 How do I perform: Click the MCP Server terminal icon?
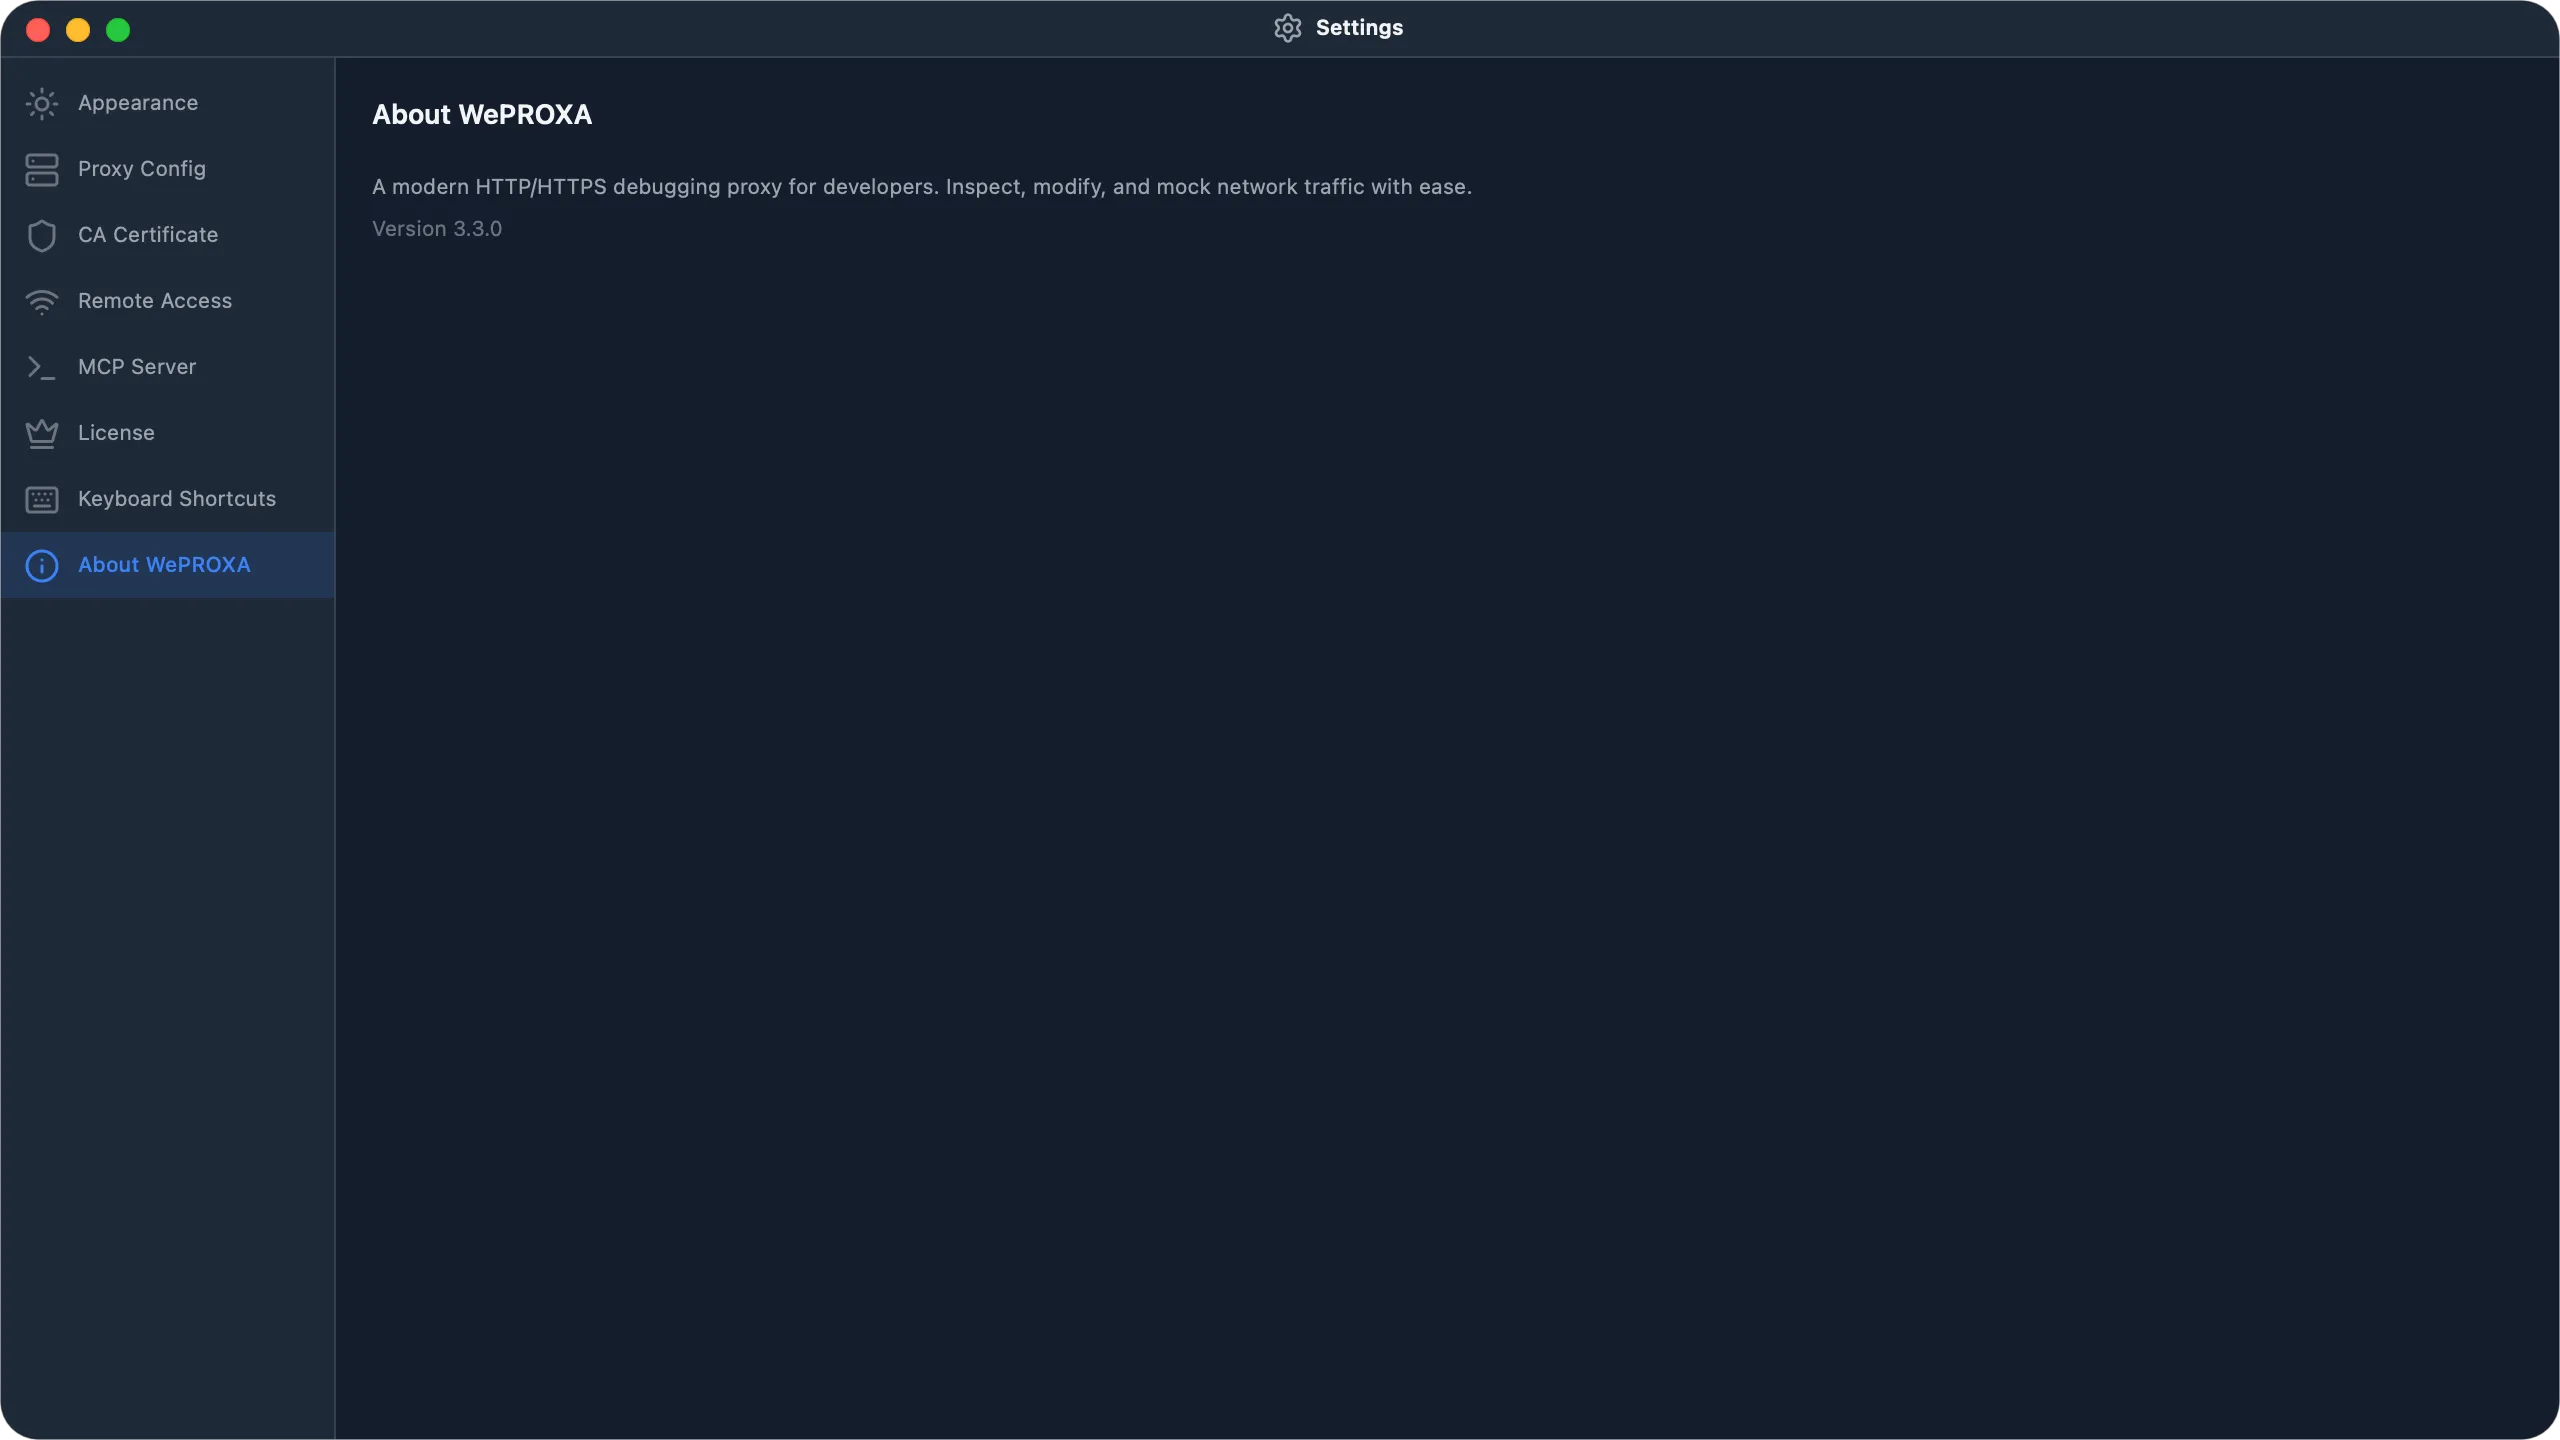point(41,368)
